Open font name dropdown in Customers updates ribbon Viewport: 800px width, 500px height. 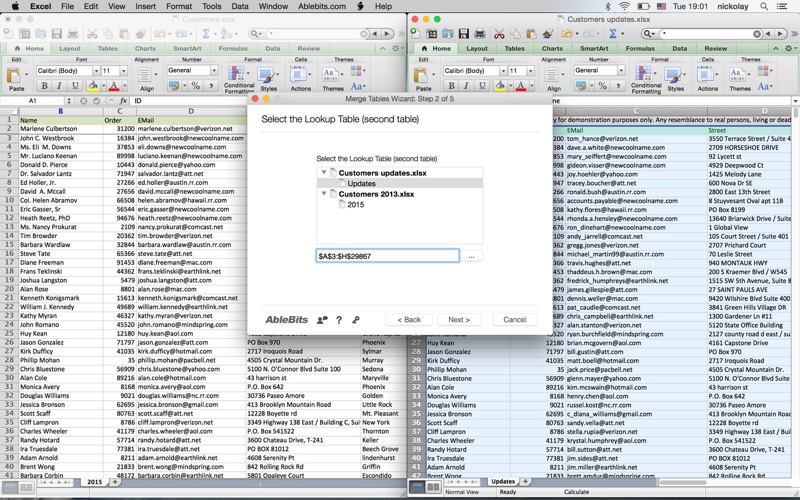pos(503,70)
